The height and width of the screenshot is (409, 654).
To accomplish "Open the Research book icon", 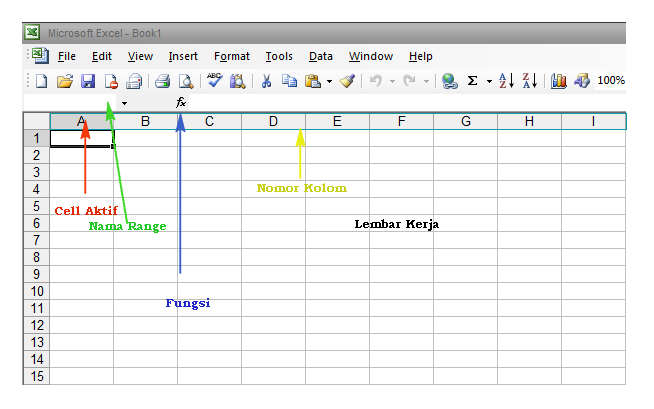I will 237,81.
